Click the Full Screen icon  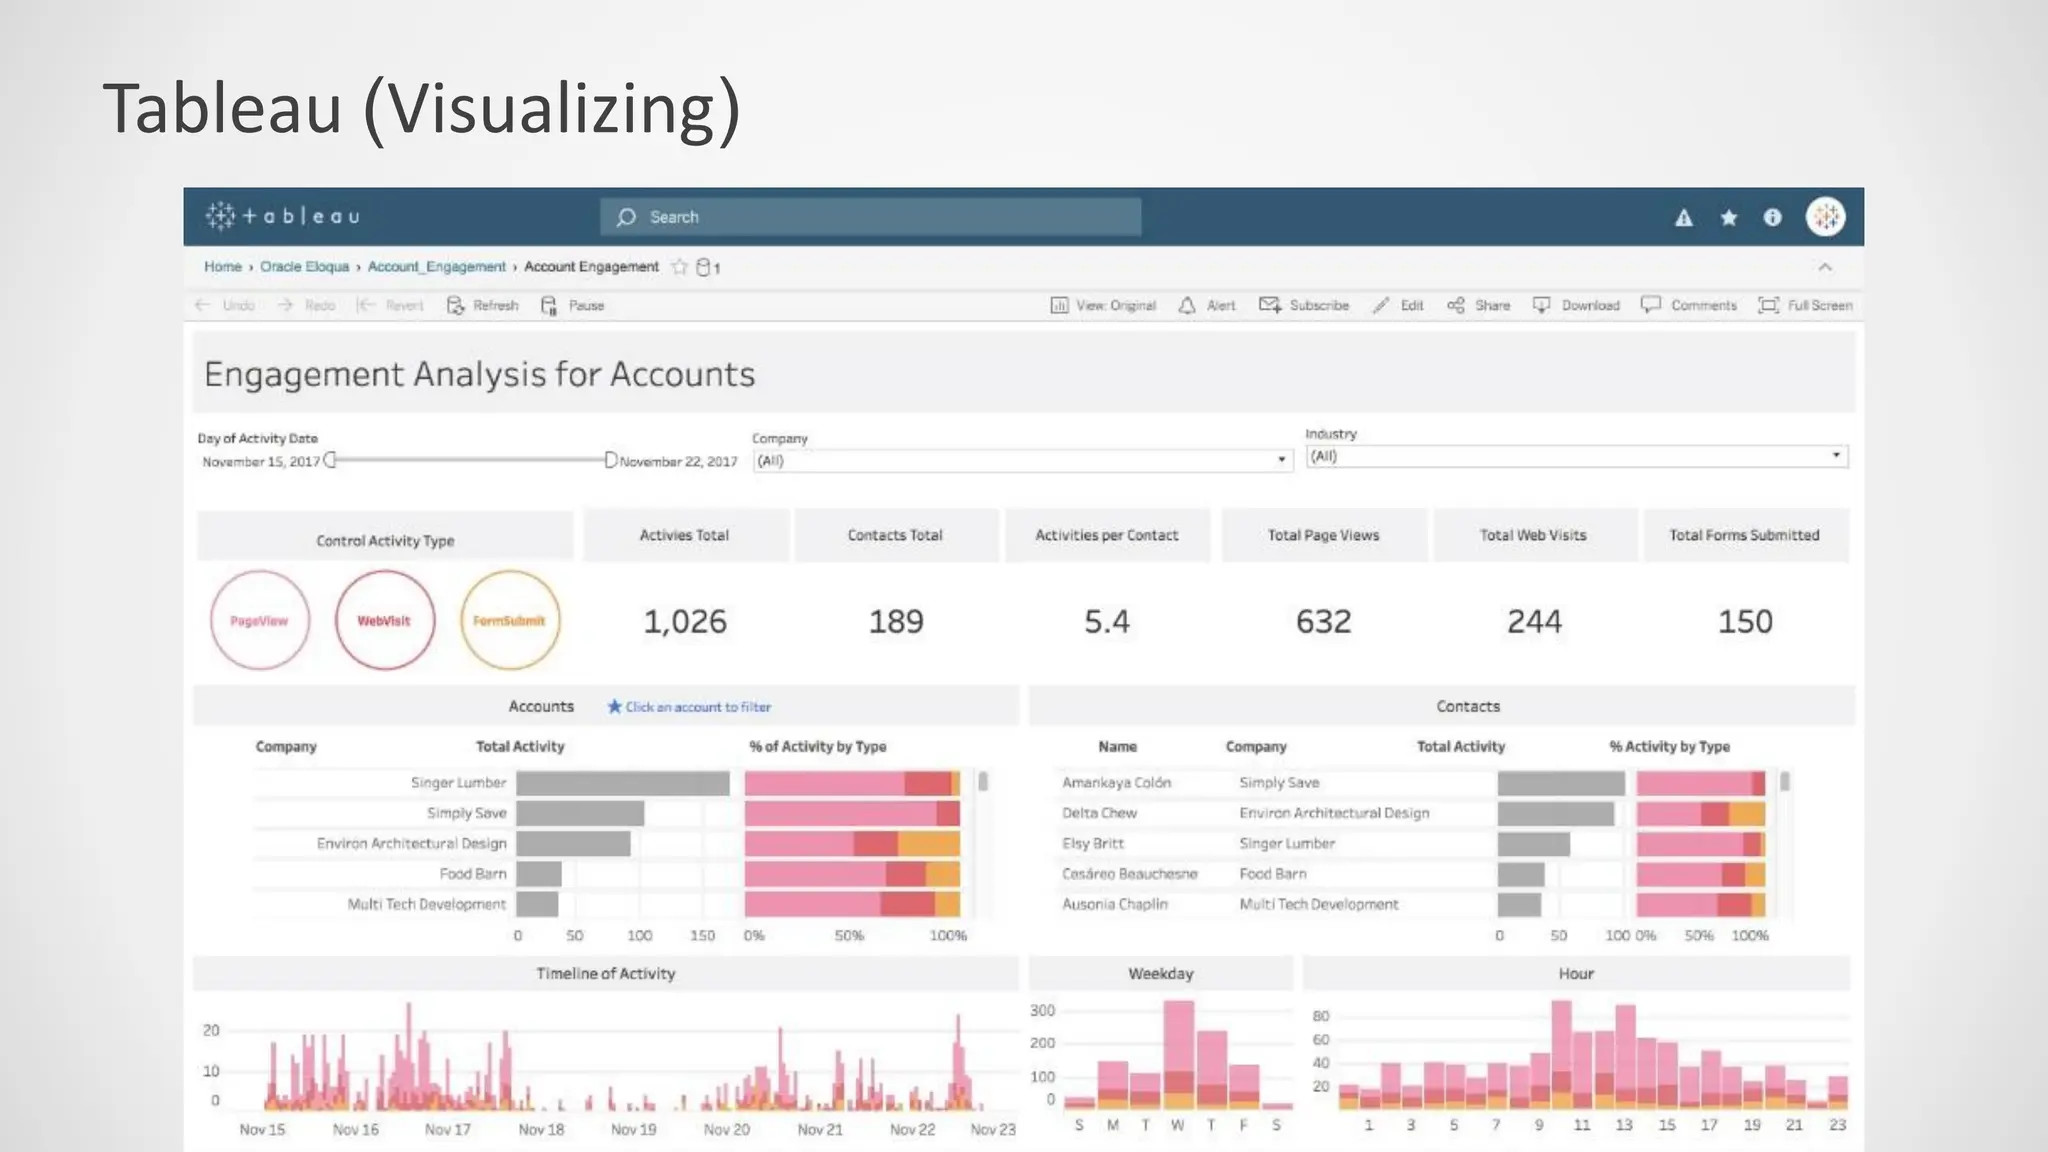(x=1768, y=305)
